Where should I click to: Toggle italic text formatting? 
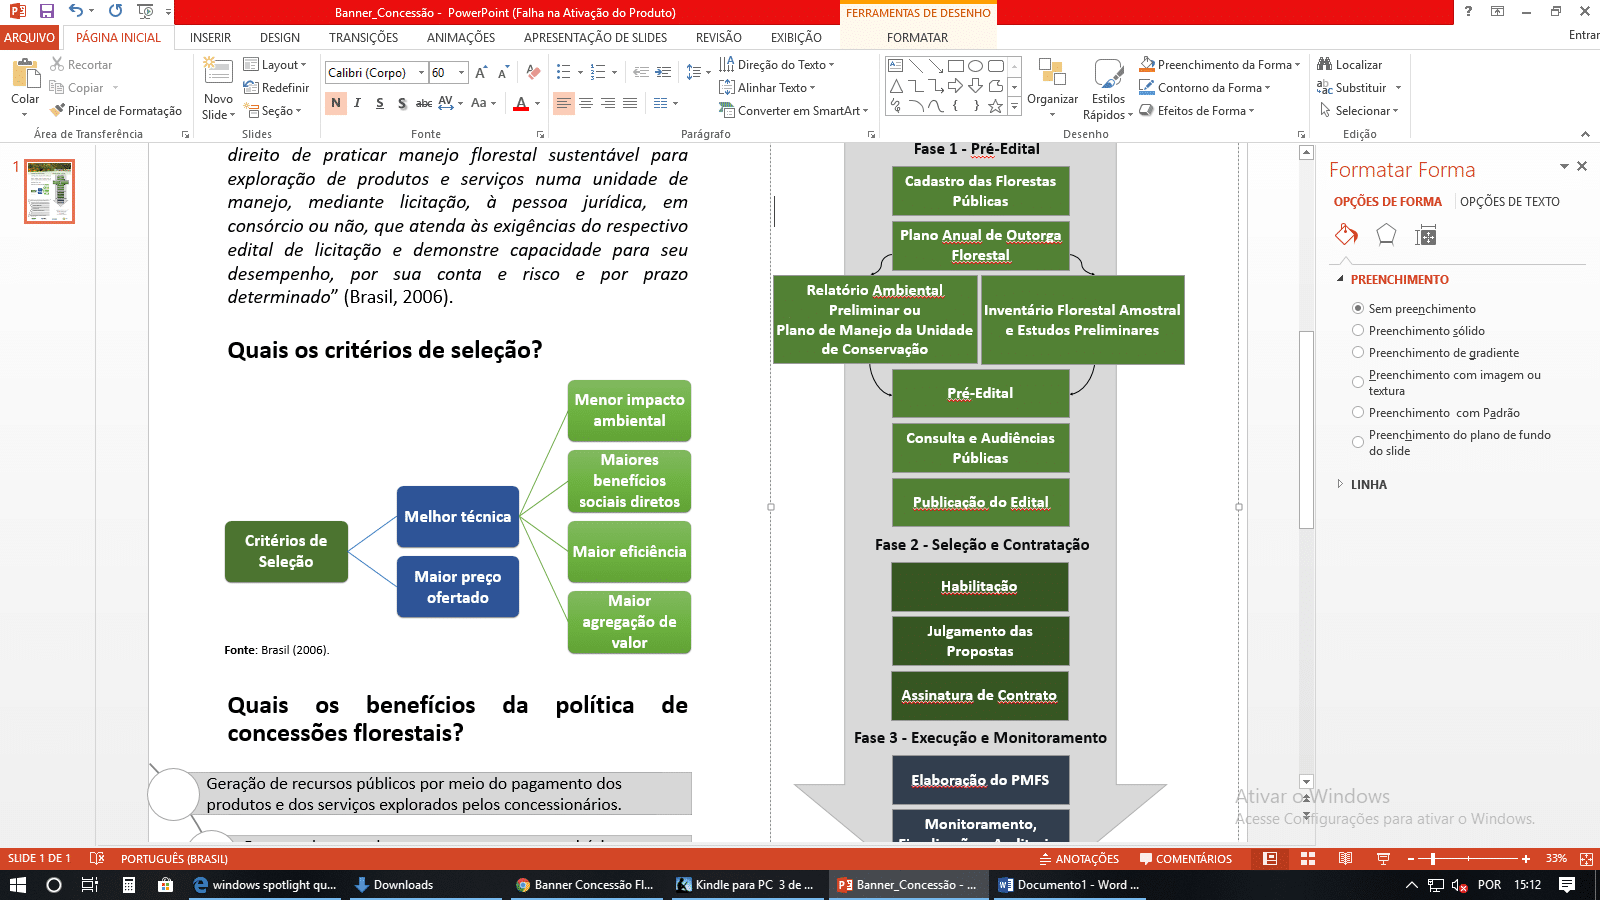pyautogui.click(x=357, y=103)
